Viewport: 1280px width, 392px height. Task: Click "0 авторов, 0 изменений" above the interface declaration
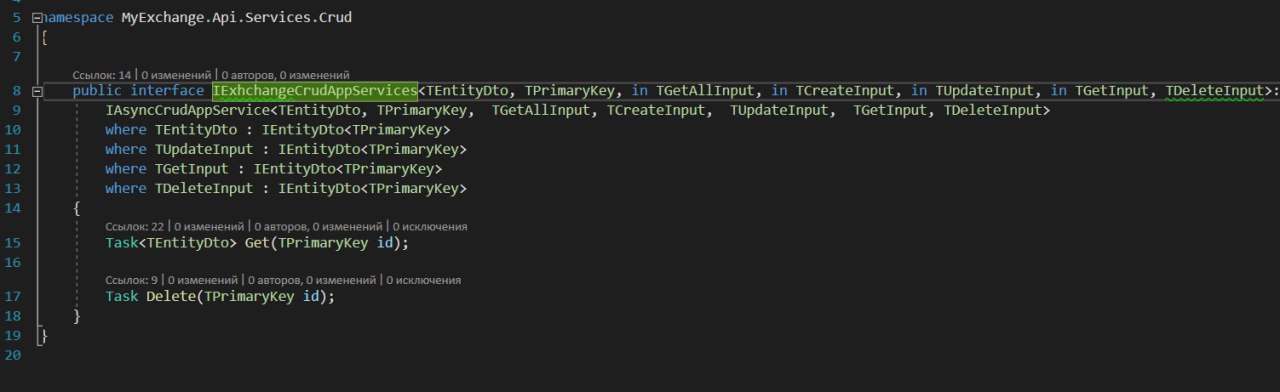pyautogui.click(x=285, y=75)
